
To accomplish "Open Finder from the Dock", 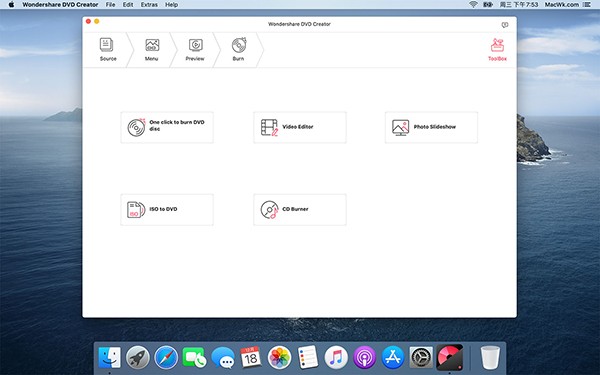I will [109, 357].
